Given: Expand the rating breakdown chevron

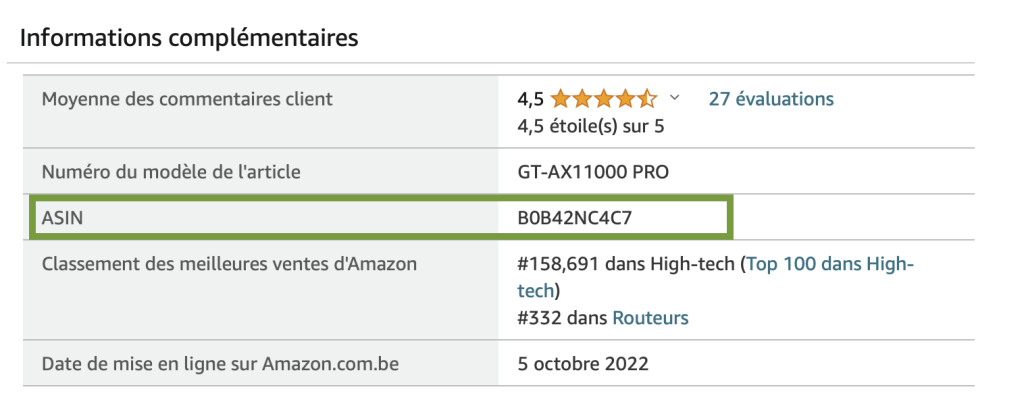Looking at the screenshot, I should click(674, 98).
